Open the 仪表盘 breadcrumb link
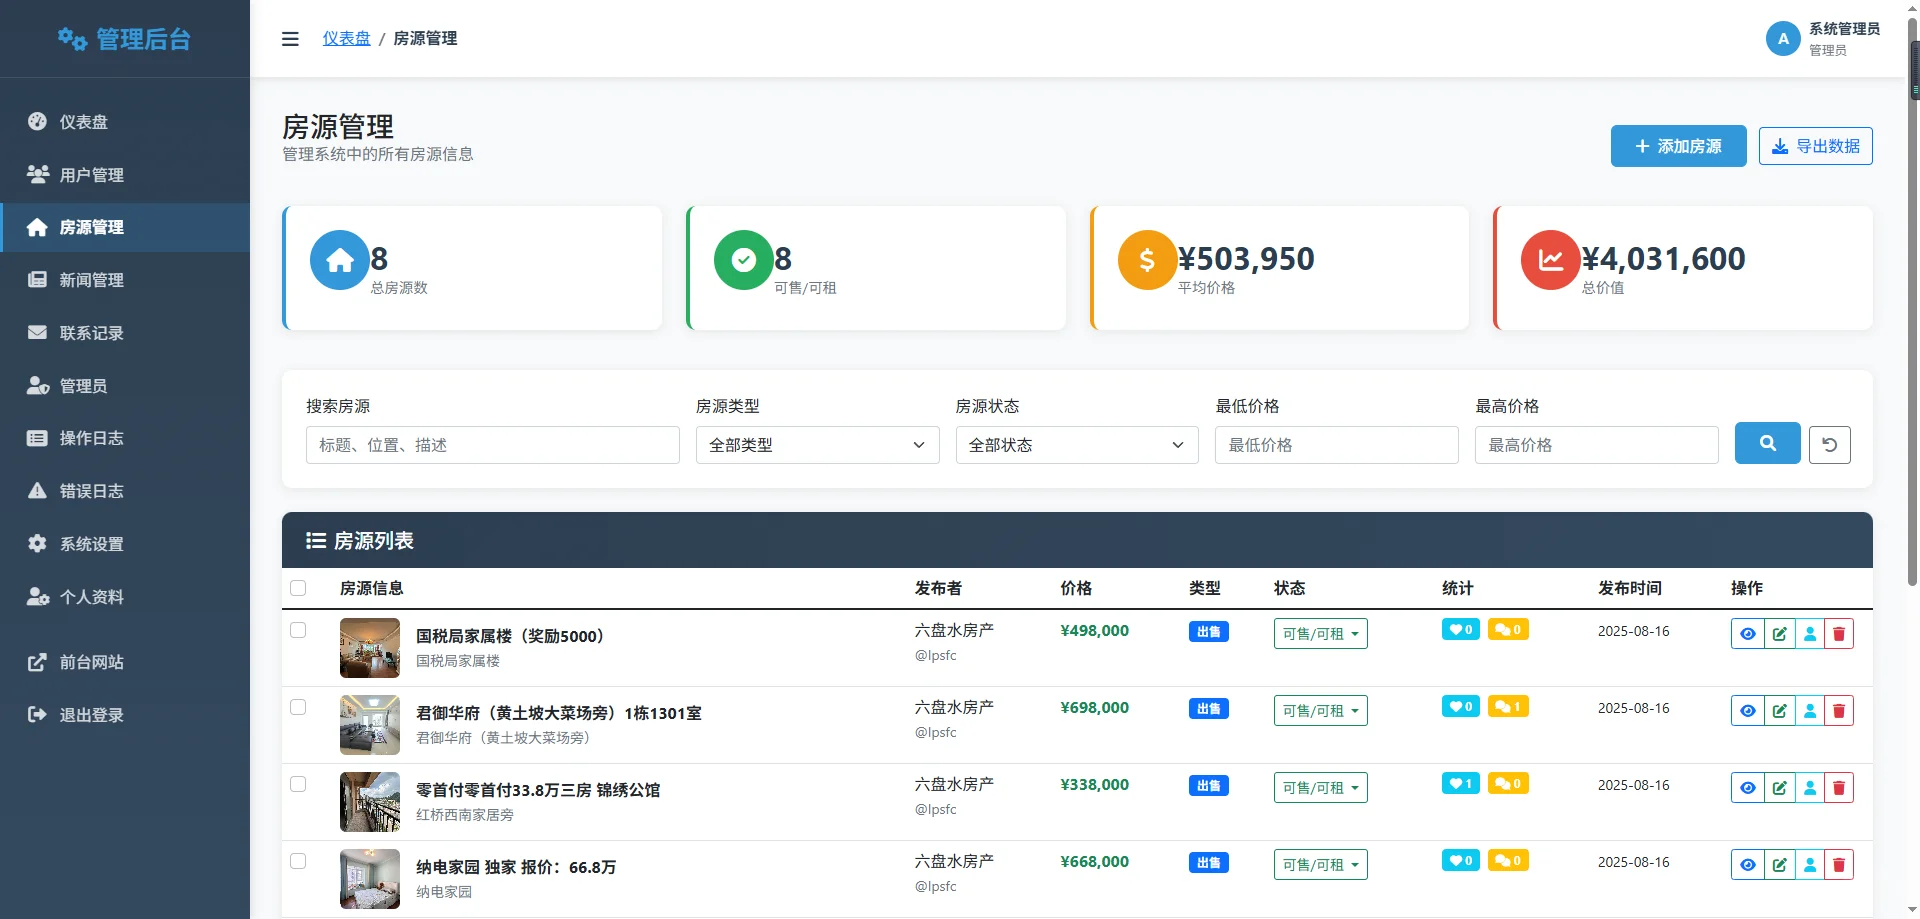The height and width of the screenshot is (919, 1920). point(346,38)
